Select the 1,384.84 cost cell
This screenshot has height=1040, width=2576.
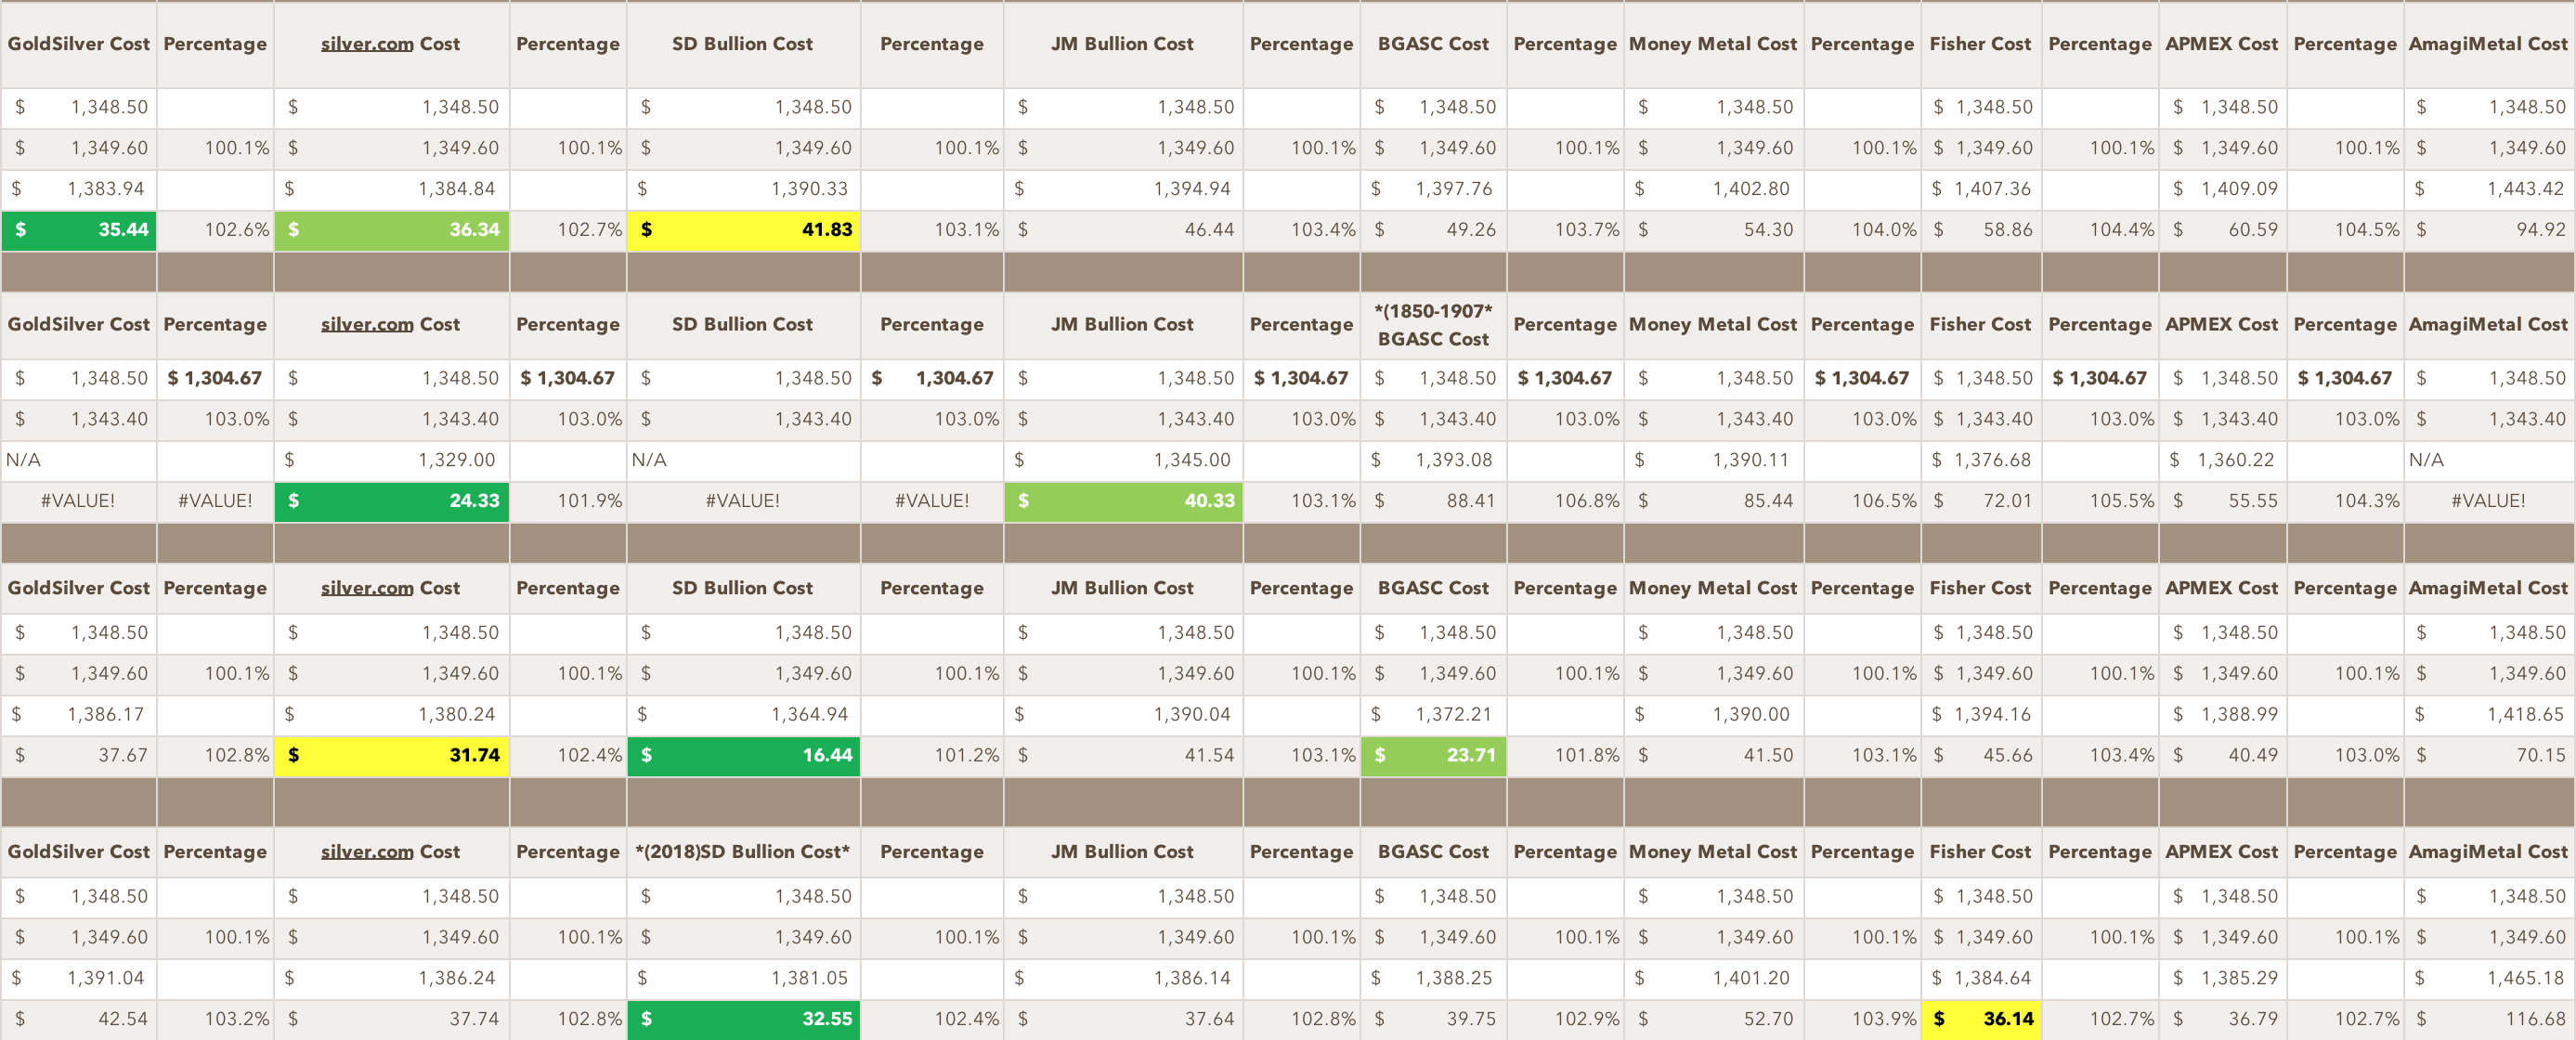(x=392, y=189)
